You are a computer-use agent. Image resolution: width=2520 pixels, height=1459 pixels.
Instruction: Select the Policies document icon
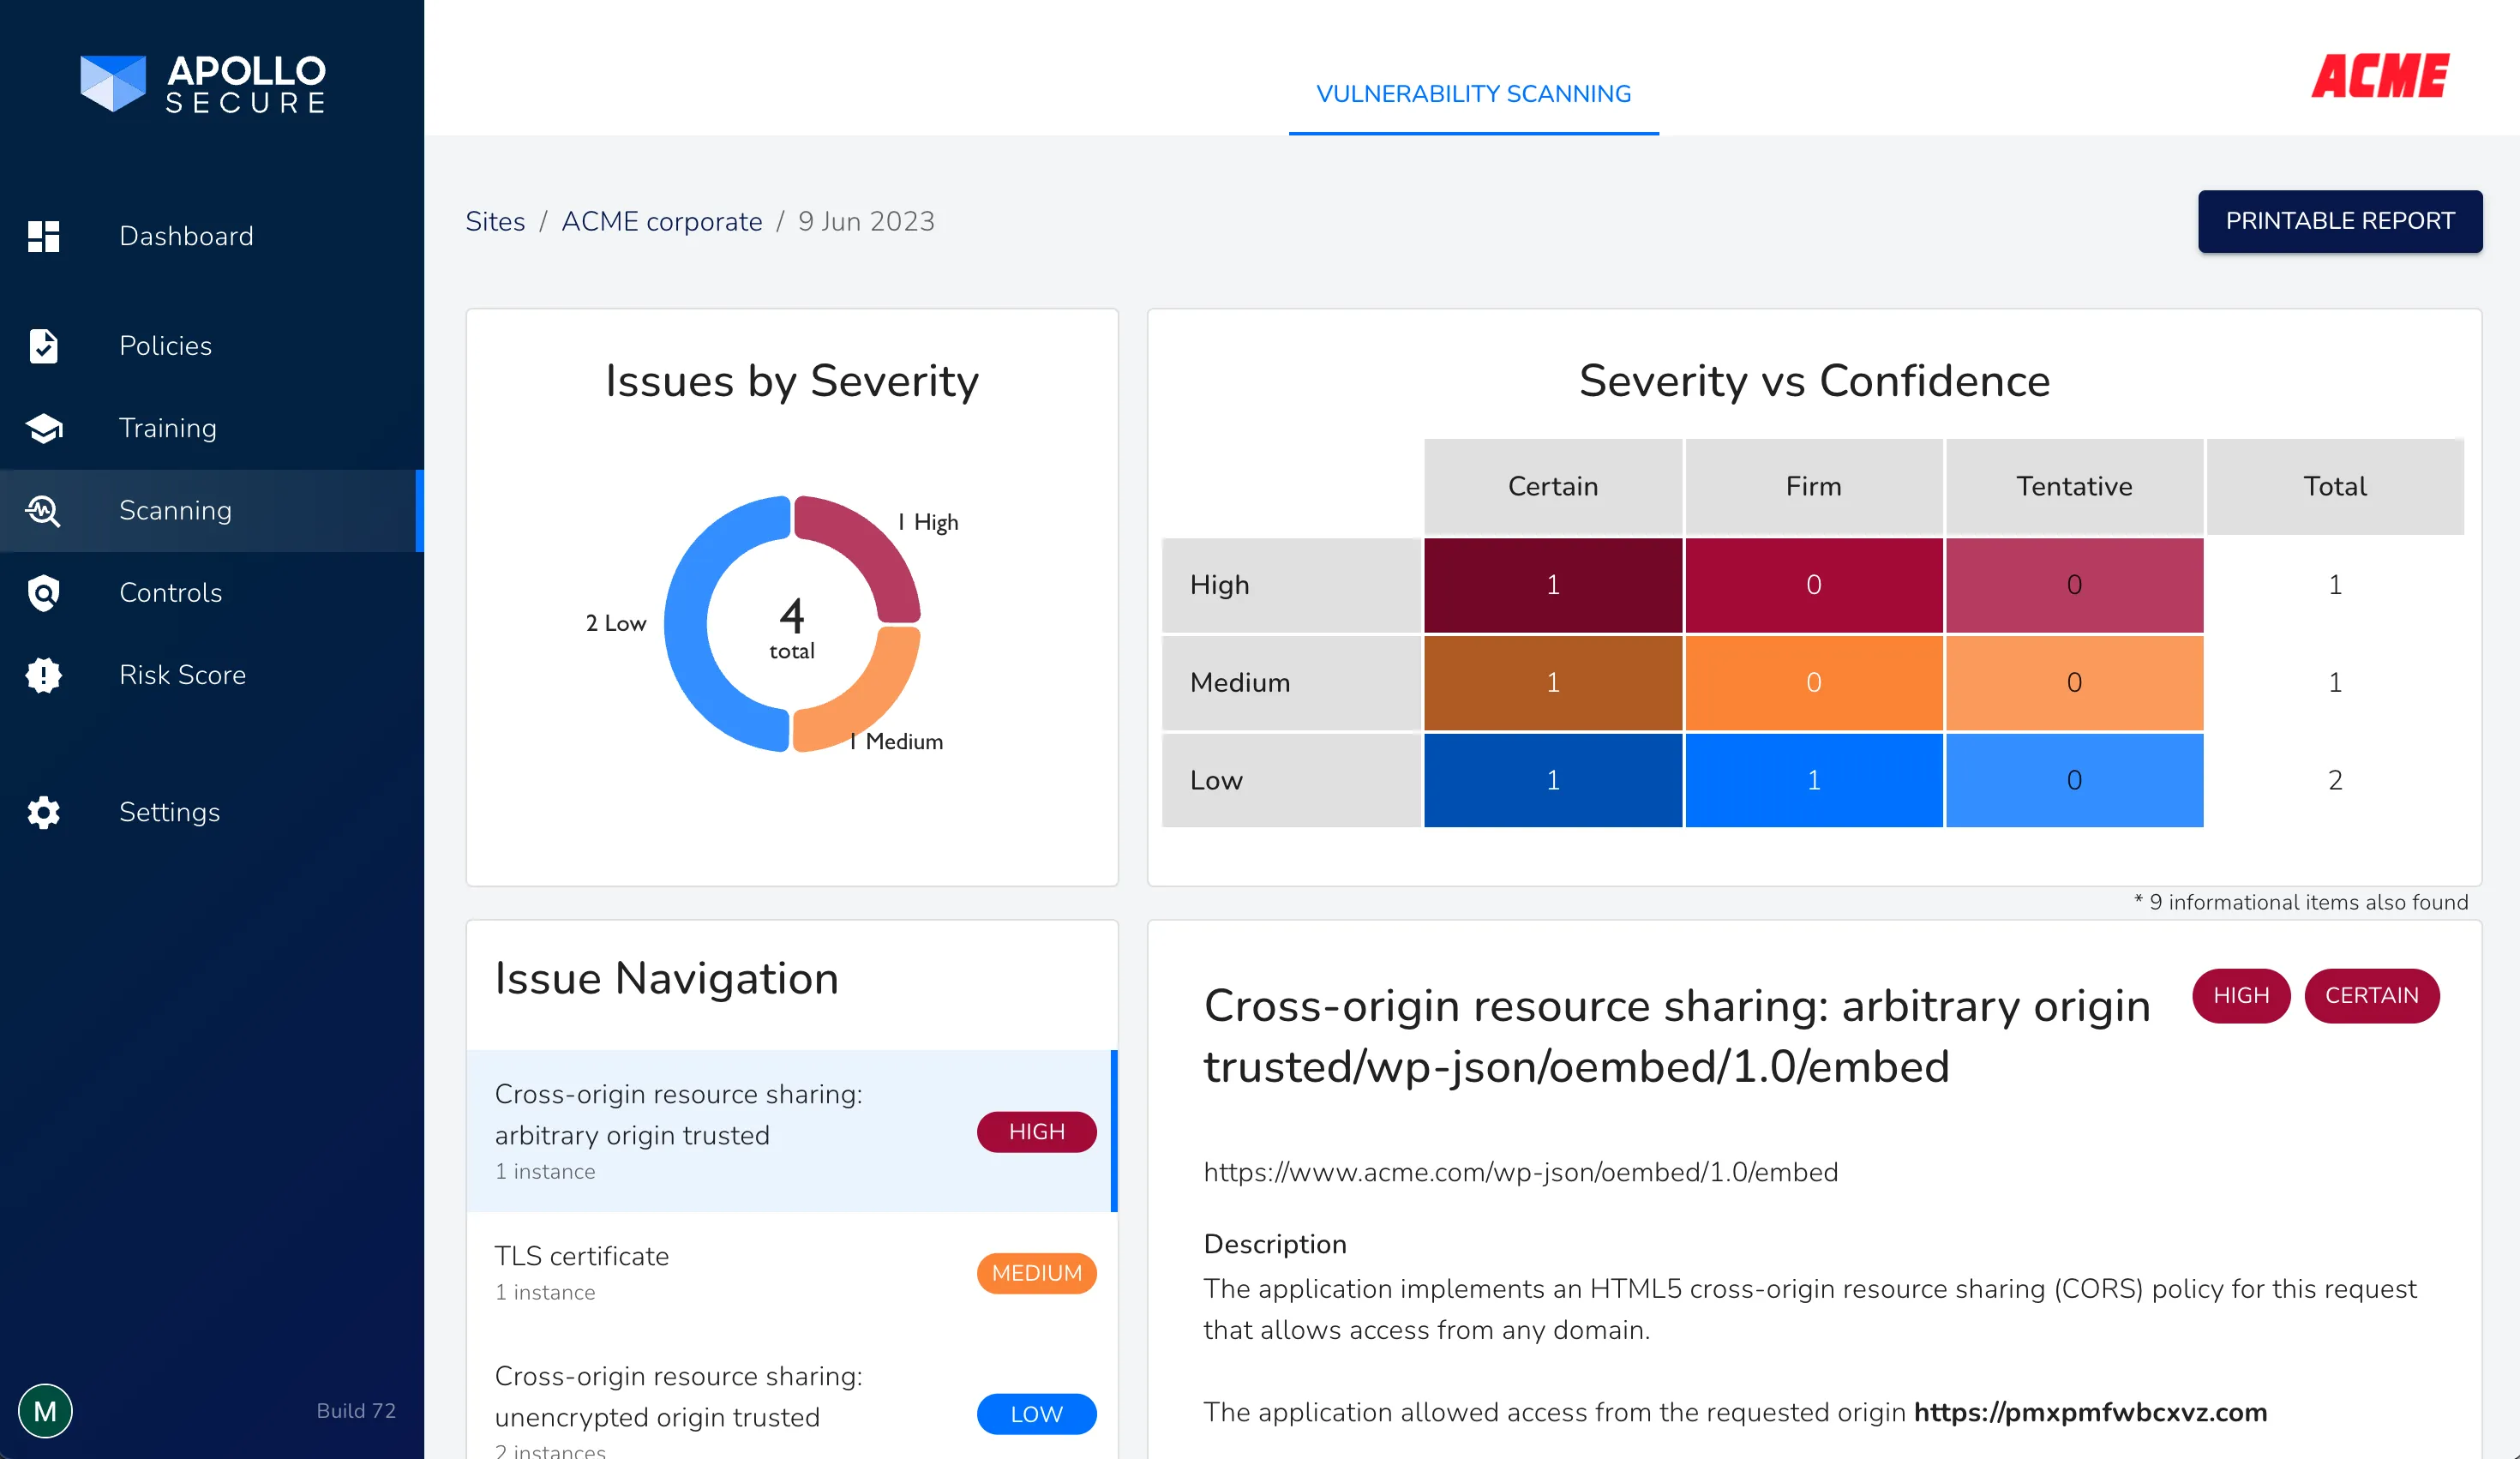[x=44, y=345]
